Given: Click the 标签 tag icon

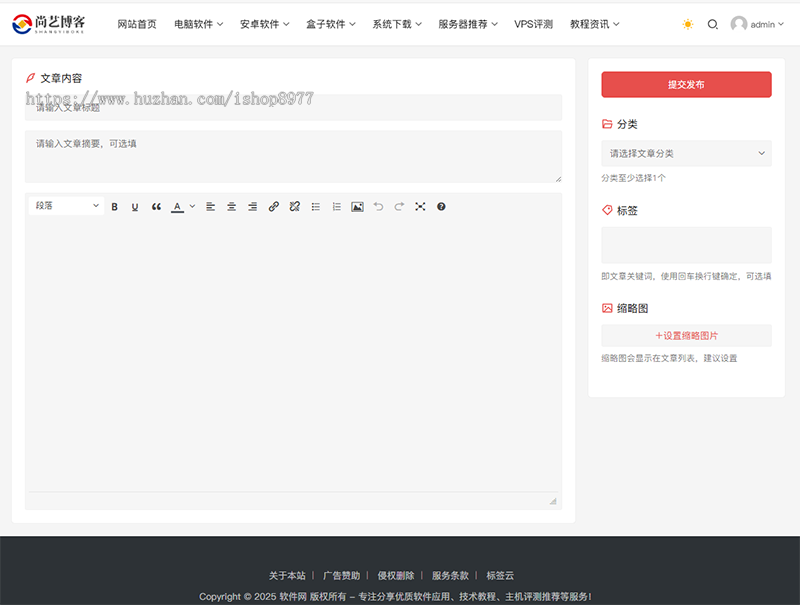Looking at the screenshot, I should click(607, 210).
